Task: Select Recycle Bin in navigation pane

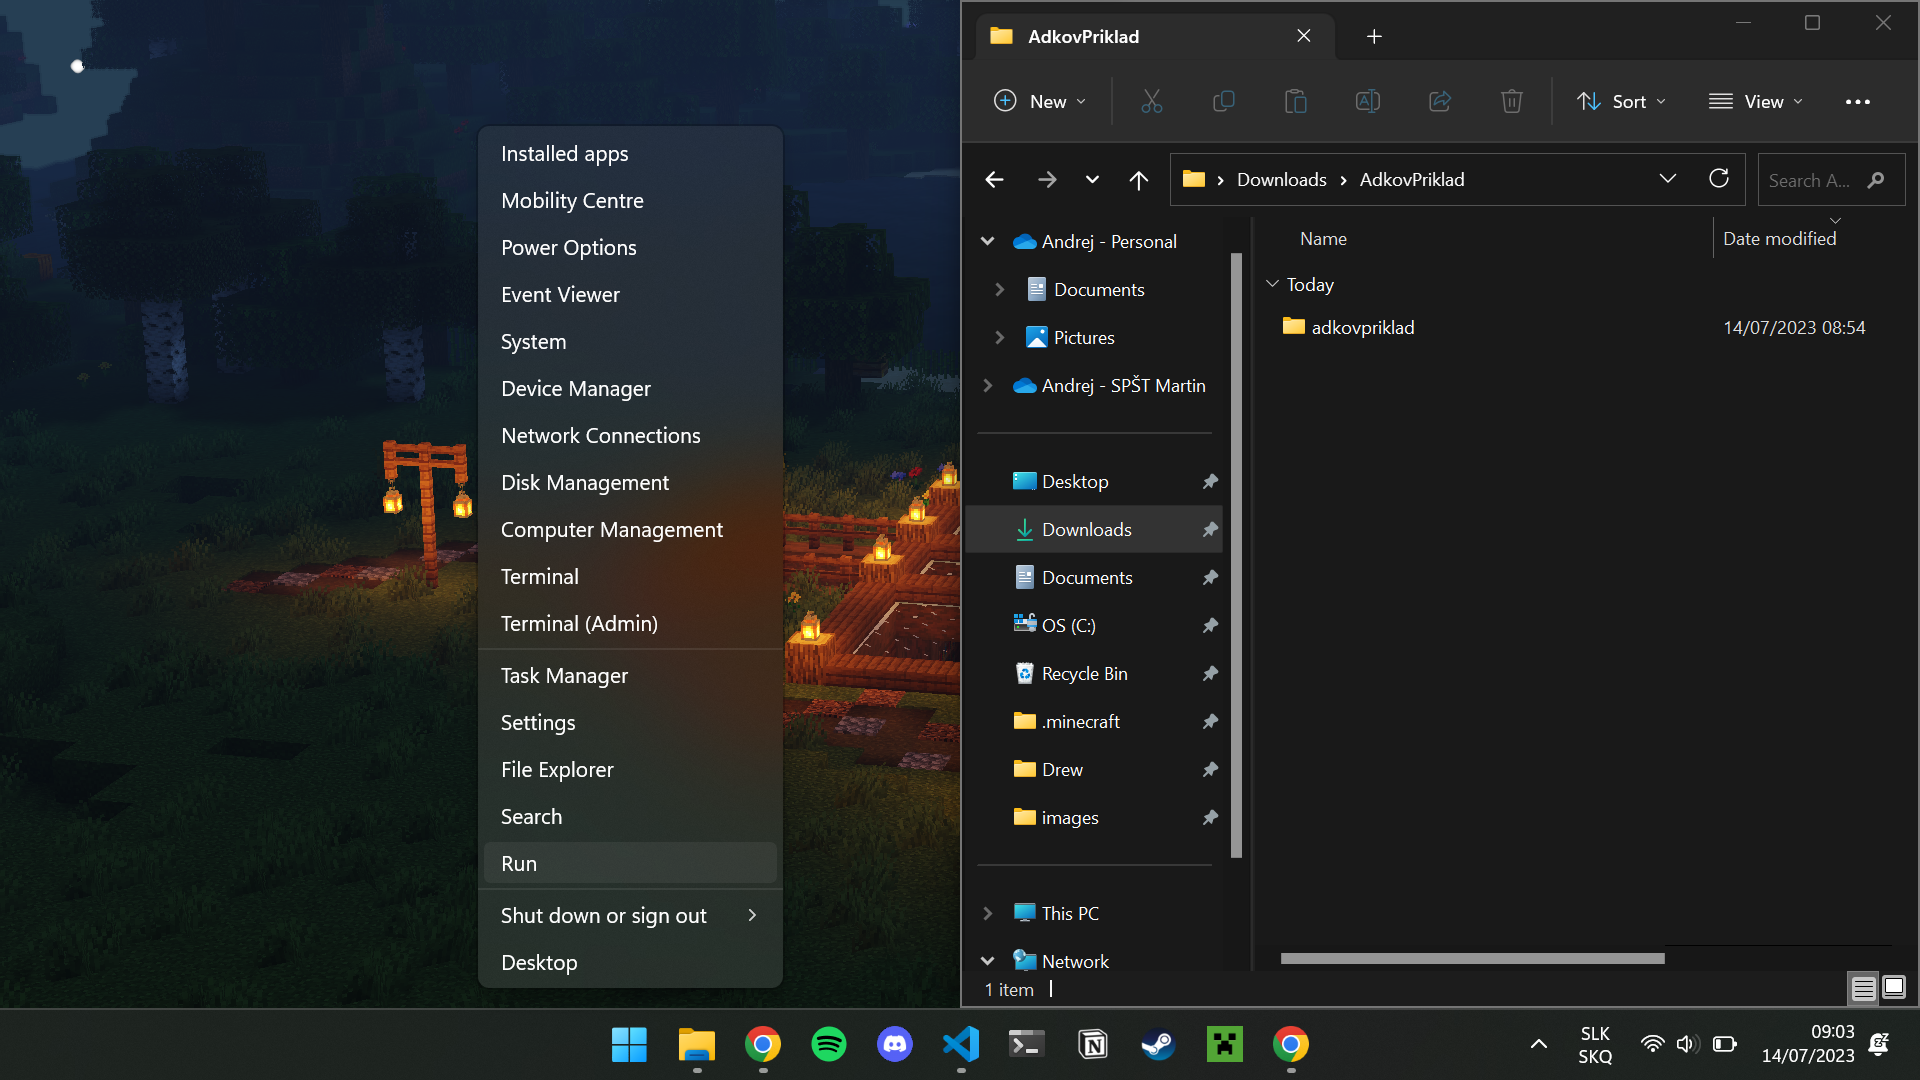Action: point(1084,673)
